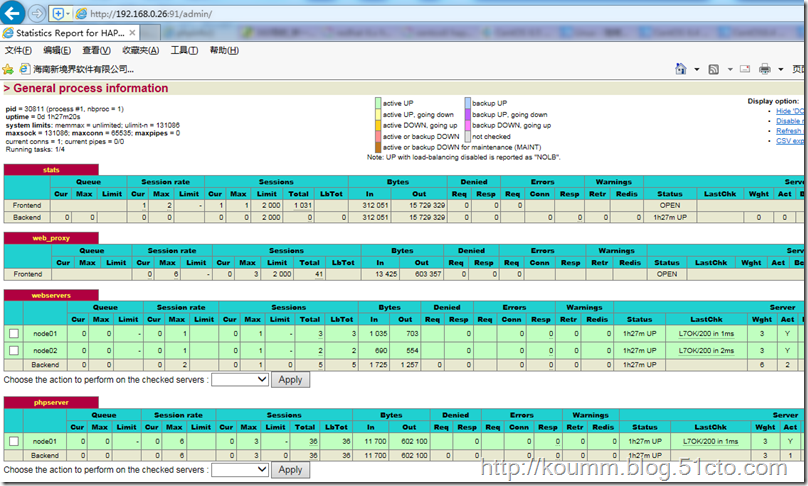Click the Backend row label in phpserver table
Screen dimensions: 808x486
(45, 456)
